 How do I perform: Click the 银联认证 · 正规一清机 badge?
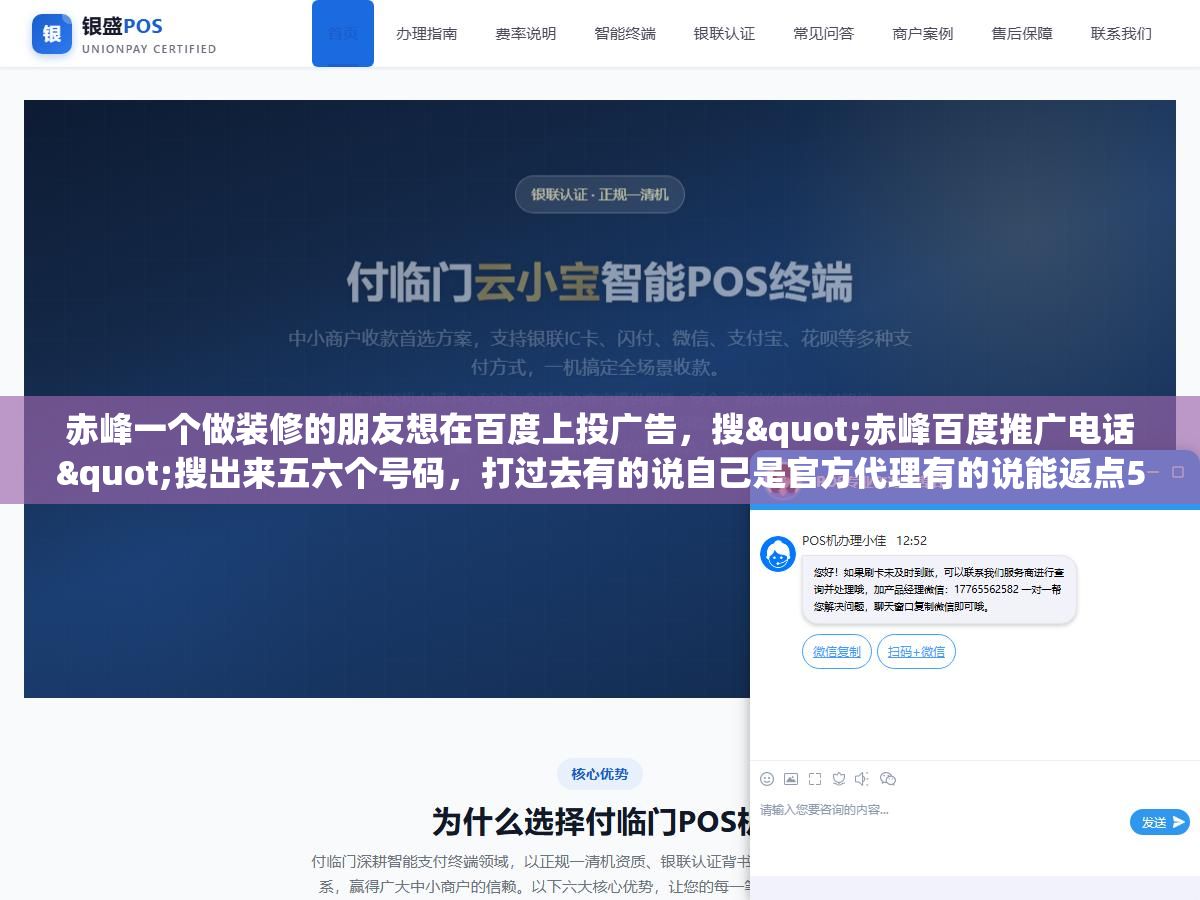click(x=600, y=194)
